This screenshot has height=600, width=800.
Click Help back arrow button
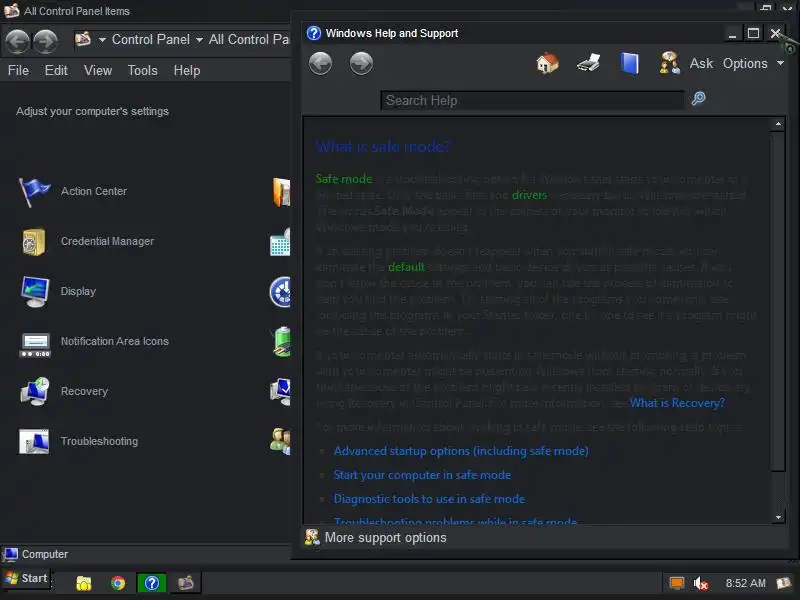[x=320, y=64]
